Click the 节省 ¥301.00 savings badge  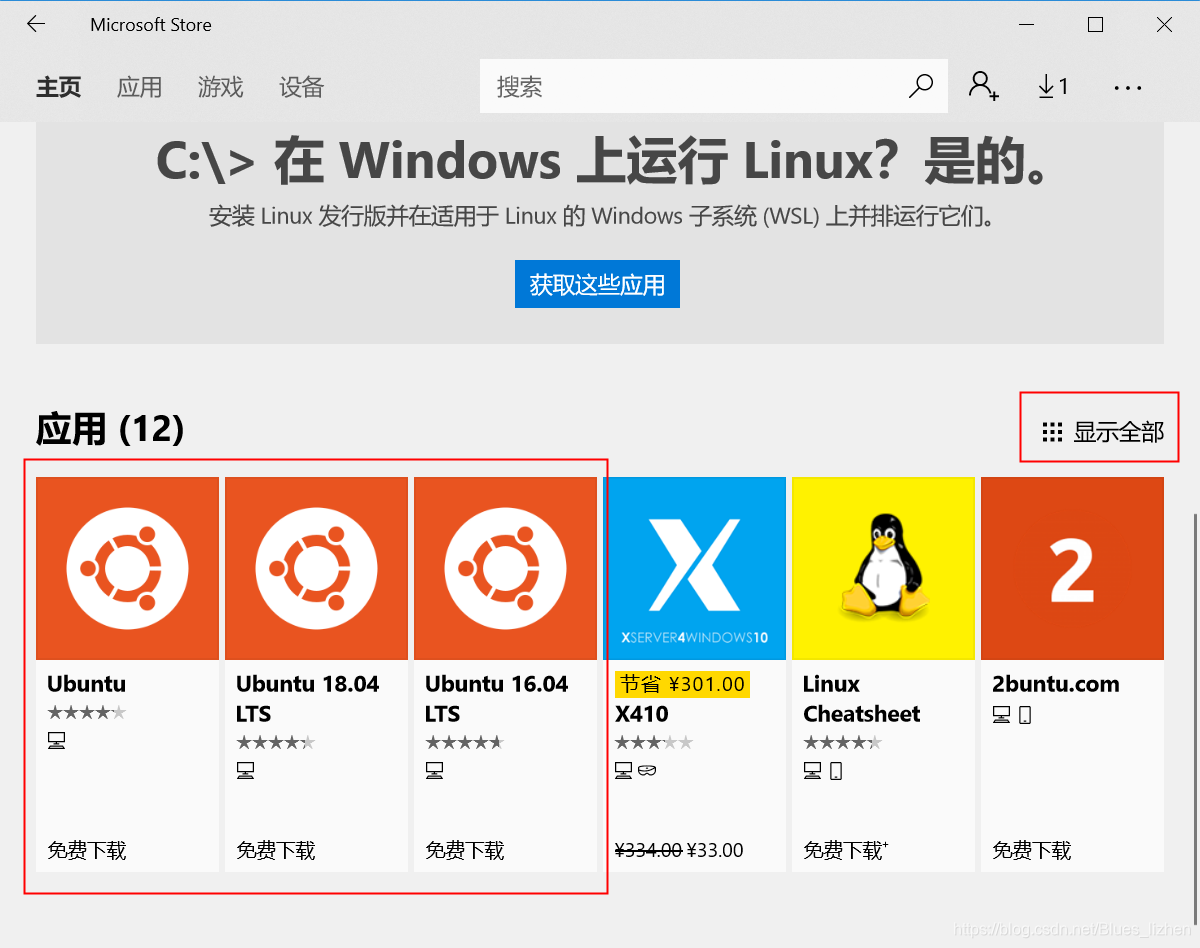click(682, 684)
